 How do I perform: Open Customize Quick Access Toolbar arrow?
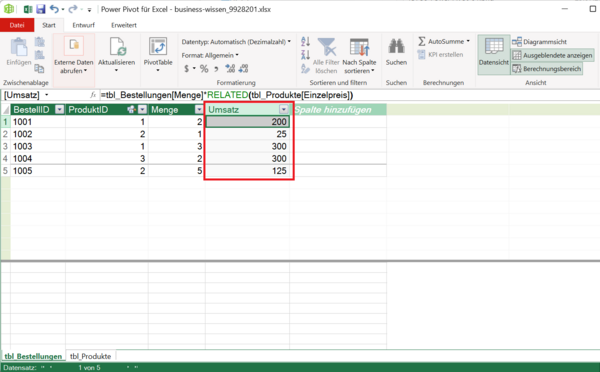click(89, 10)
